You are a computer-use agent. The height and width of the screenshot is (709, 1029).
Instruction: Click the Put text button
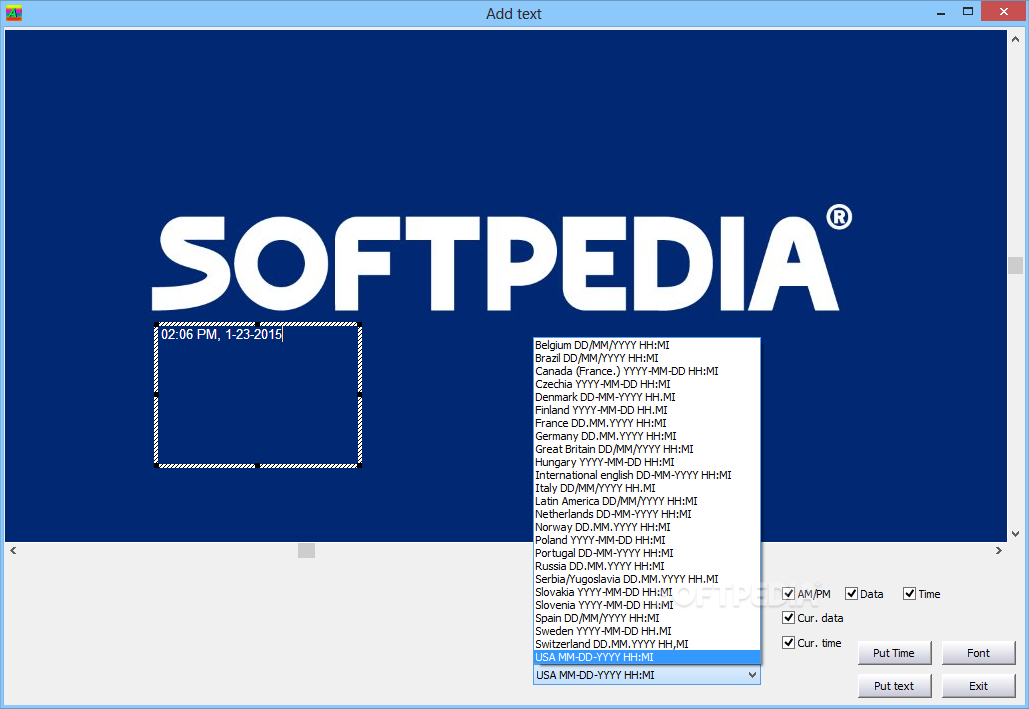[x=894, y=686]
